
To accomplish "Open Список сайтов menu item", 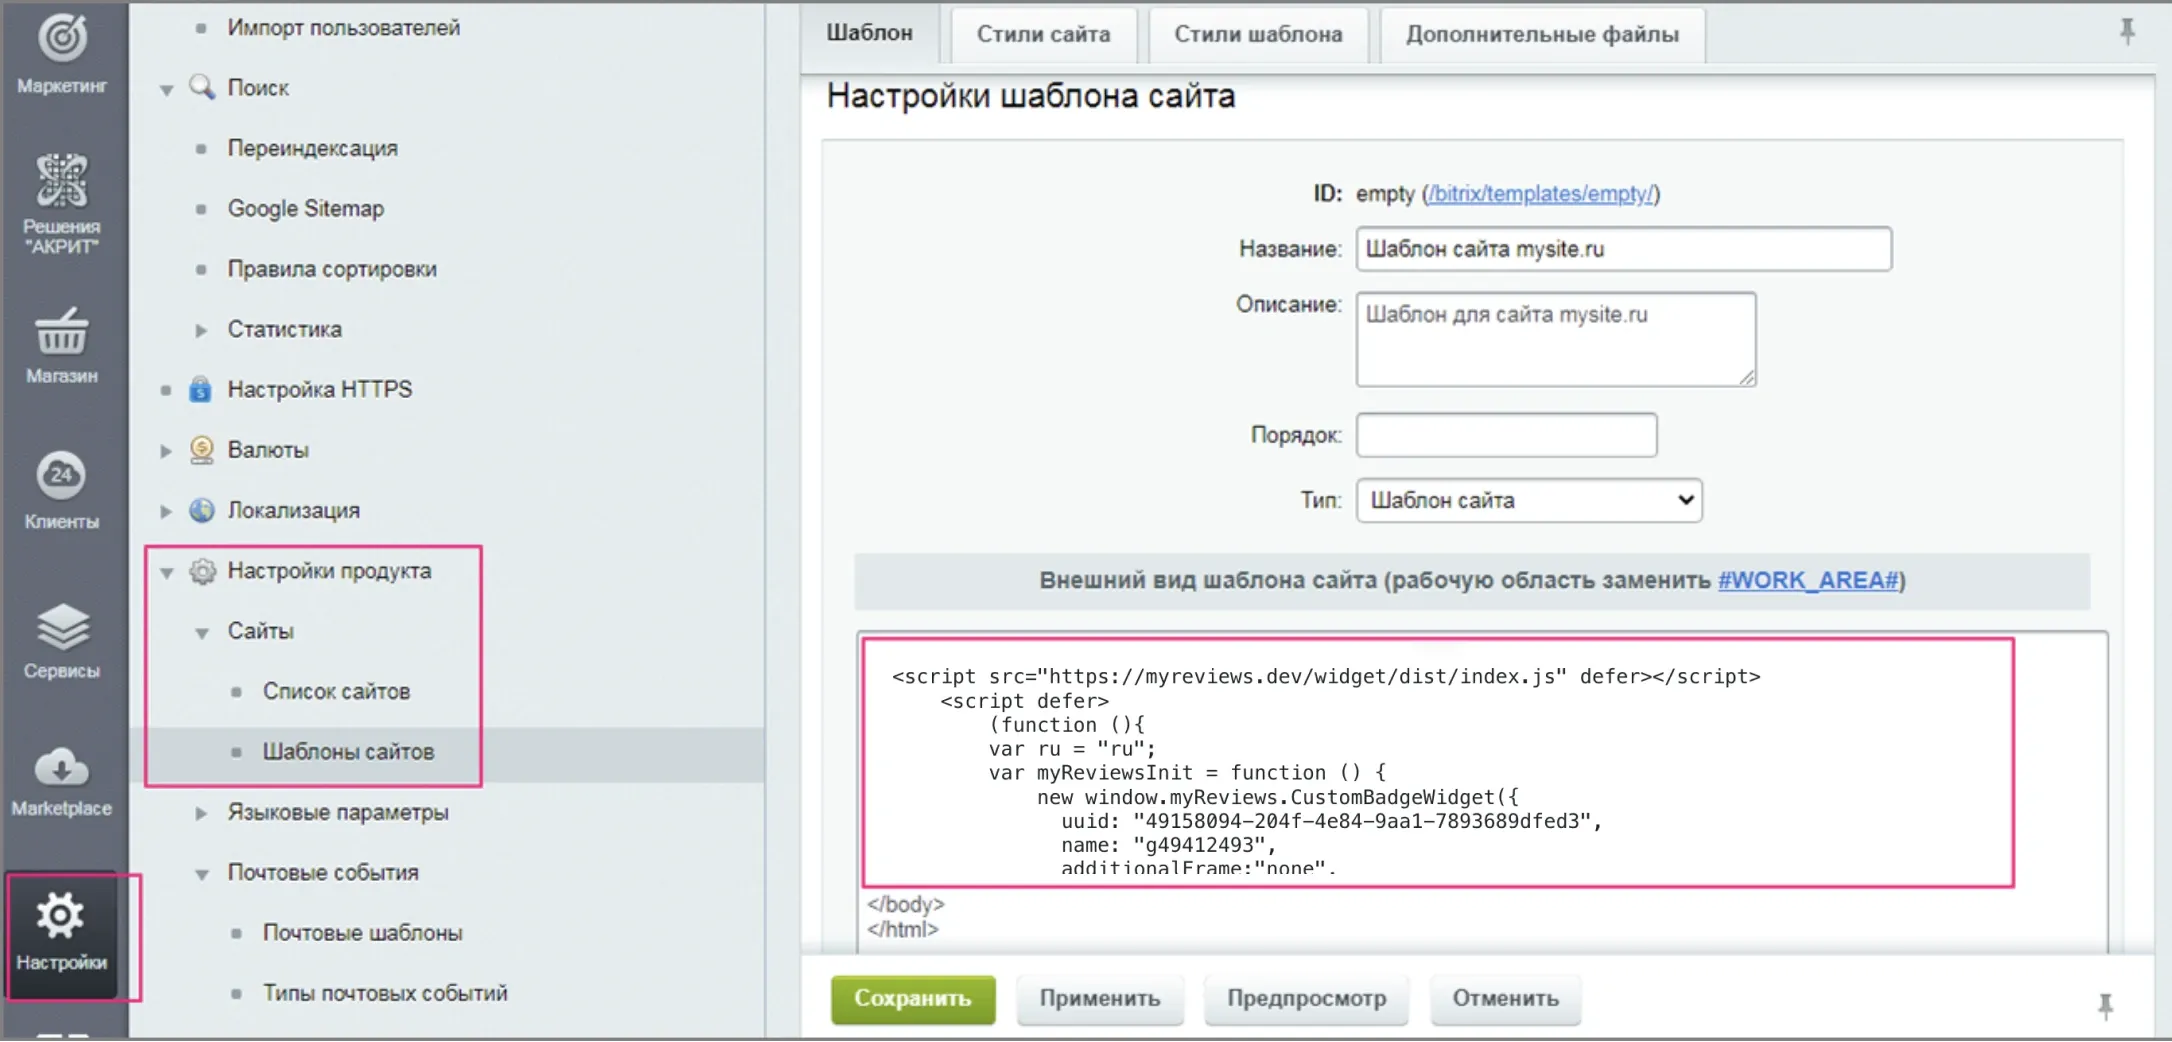I will point(336,691).
